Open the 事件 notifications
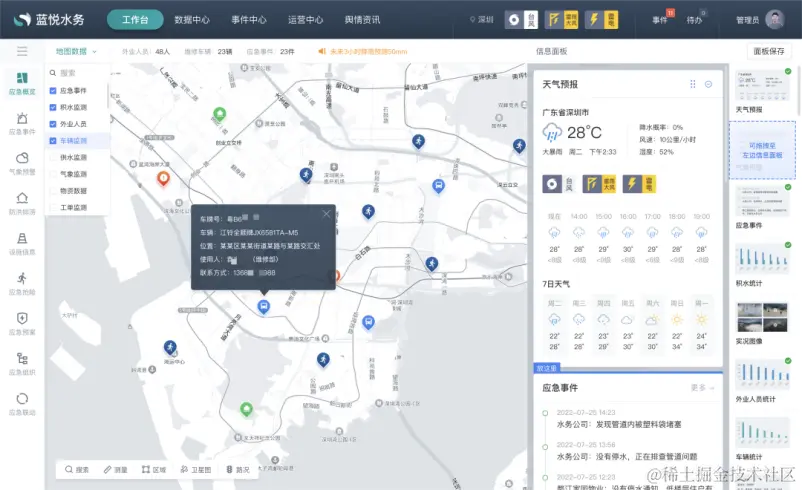The height and width of the screenshot is (490, 802). tap(660, 20)
